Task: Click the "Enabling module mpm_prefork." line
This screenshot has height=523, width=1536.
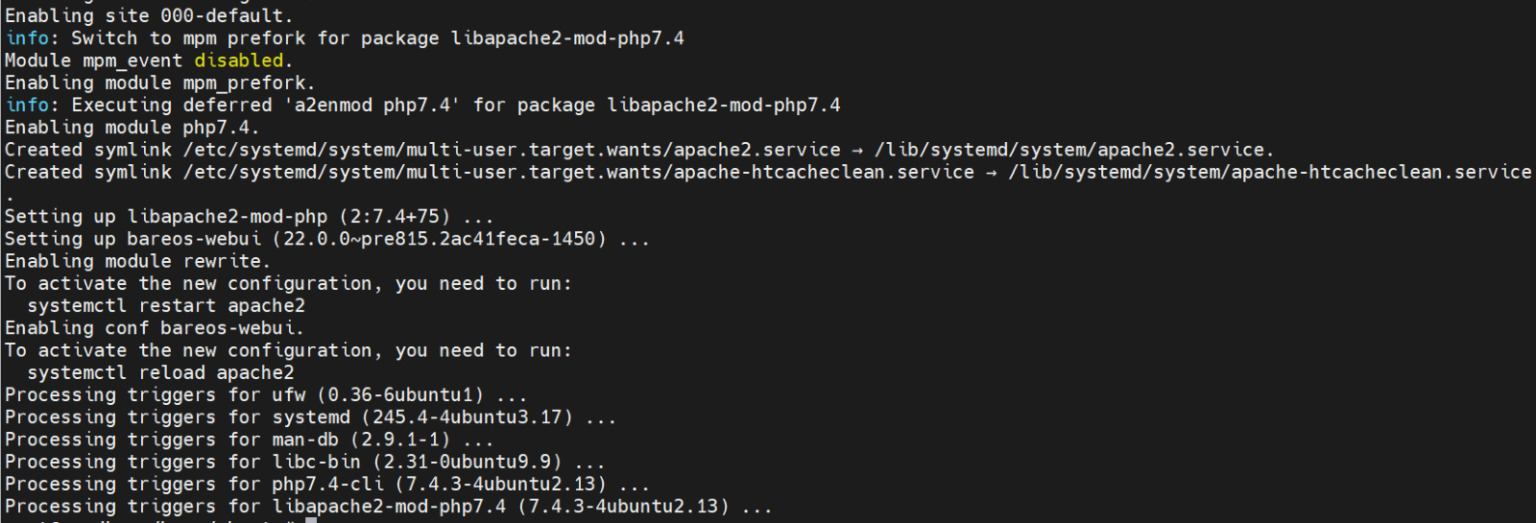Action: (x=160, y=83)
